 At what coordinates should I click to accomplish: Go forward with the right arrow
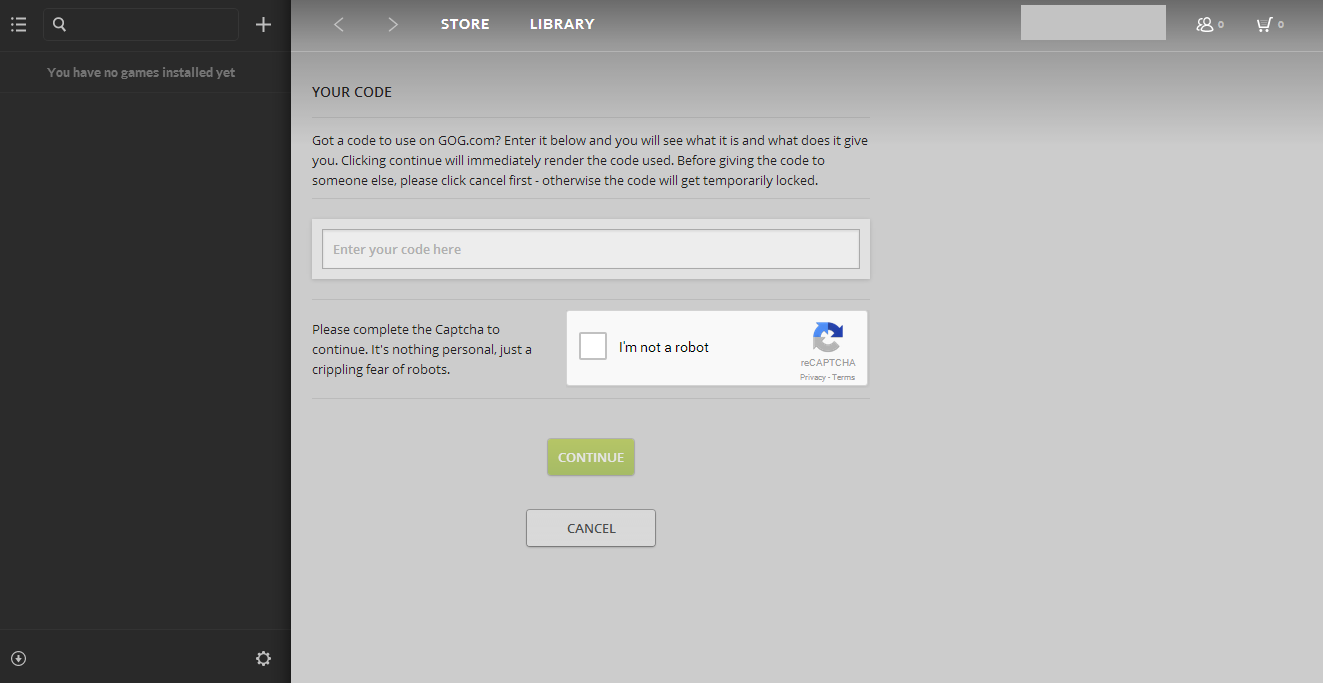(x=393, y=25)
